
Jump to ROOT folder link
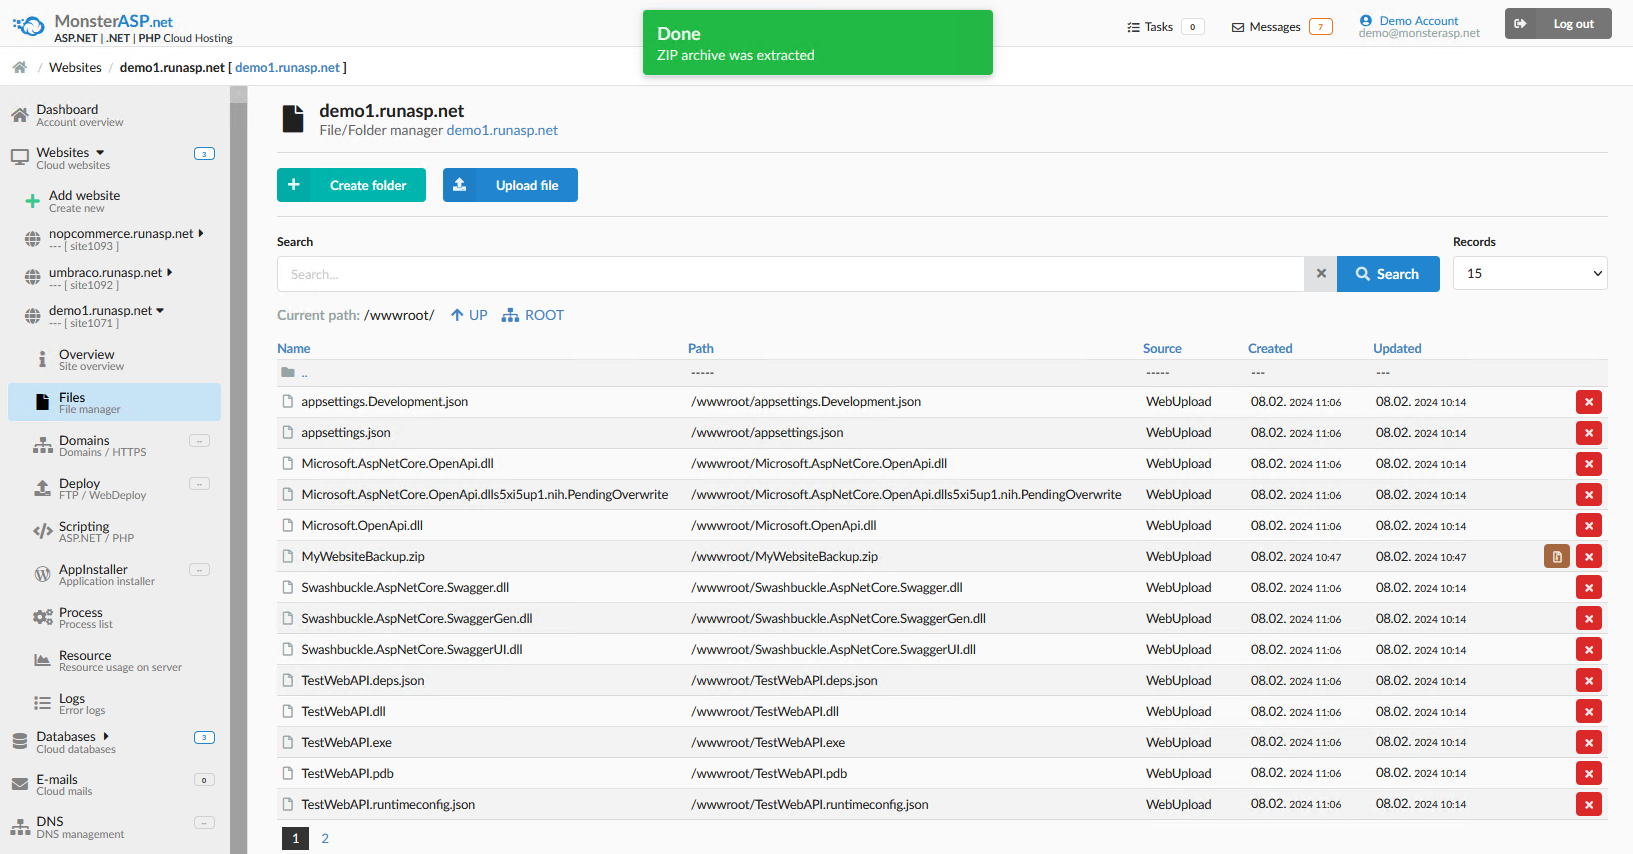[533, 315]
